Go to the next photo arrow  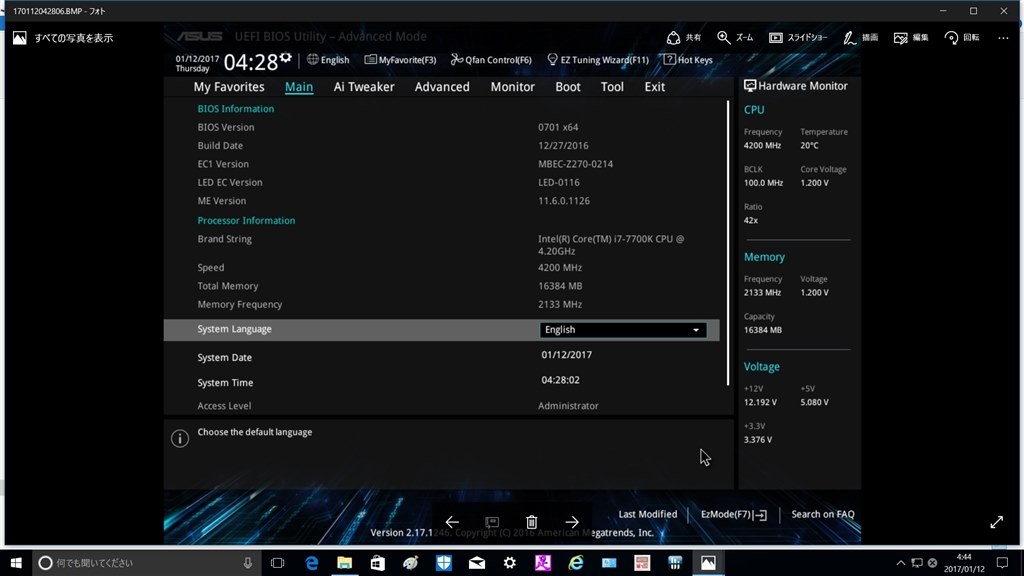point(571,521)
